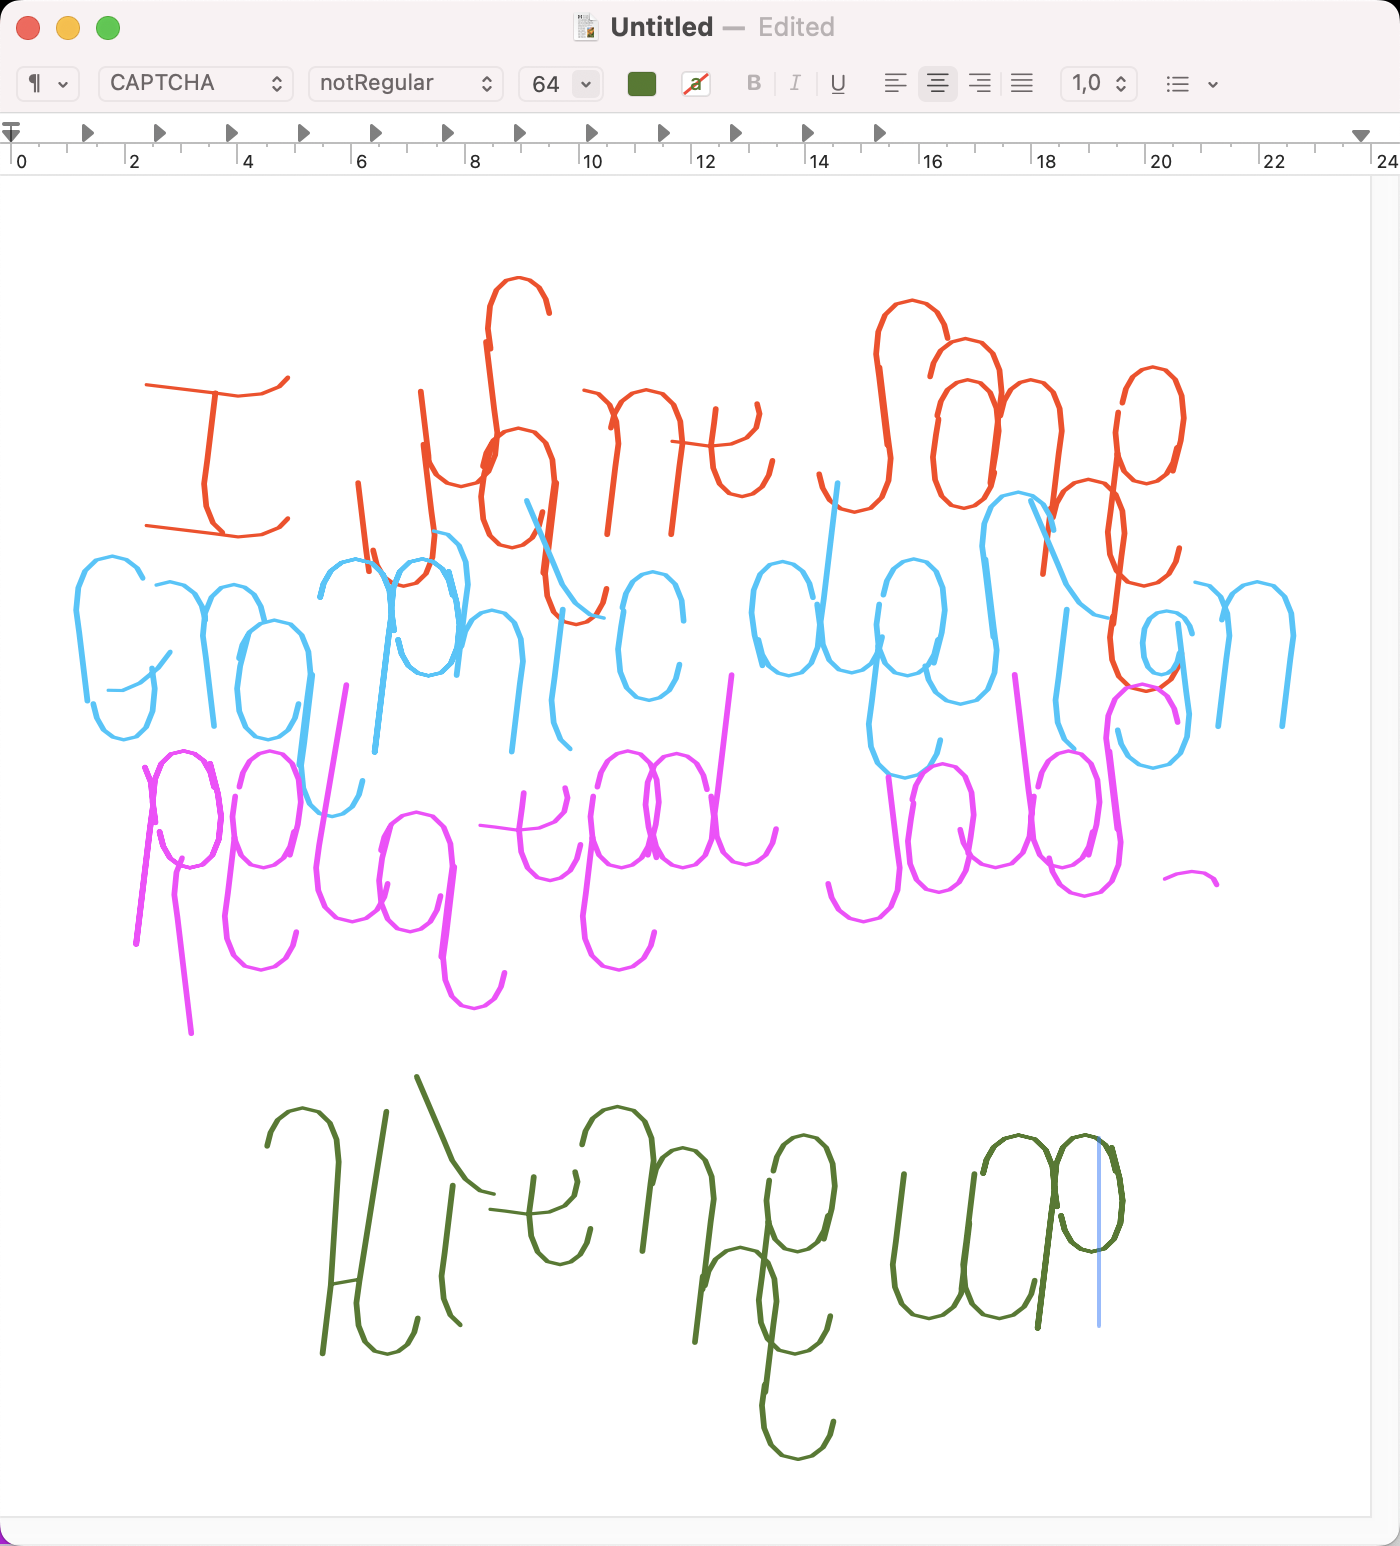Screen dimensions: 1400x1546
Task: Click the Untitled document title
Action: point(661,27)
